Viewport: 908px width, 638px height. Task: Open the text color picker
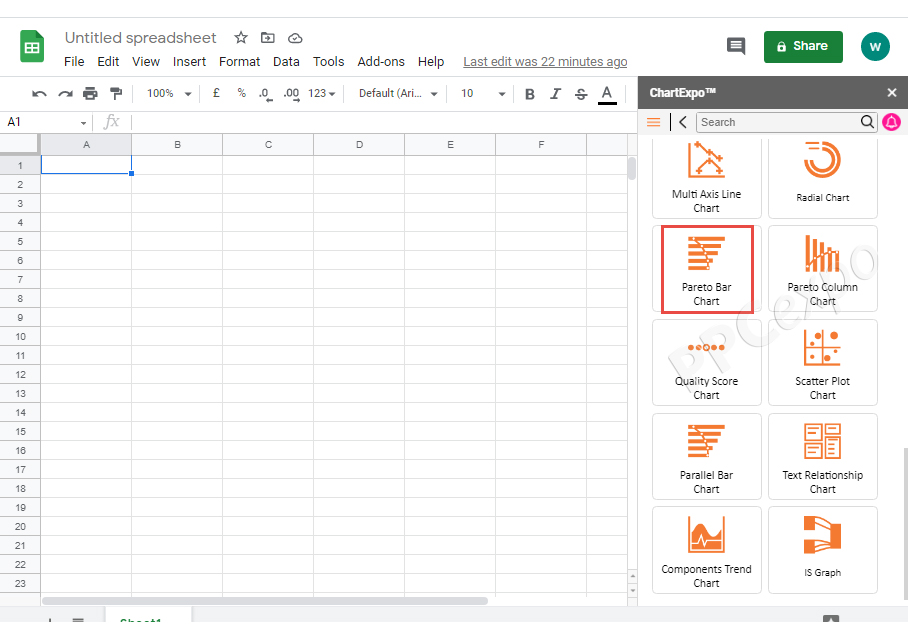point(607,94)
